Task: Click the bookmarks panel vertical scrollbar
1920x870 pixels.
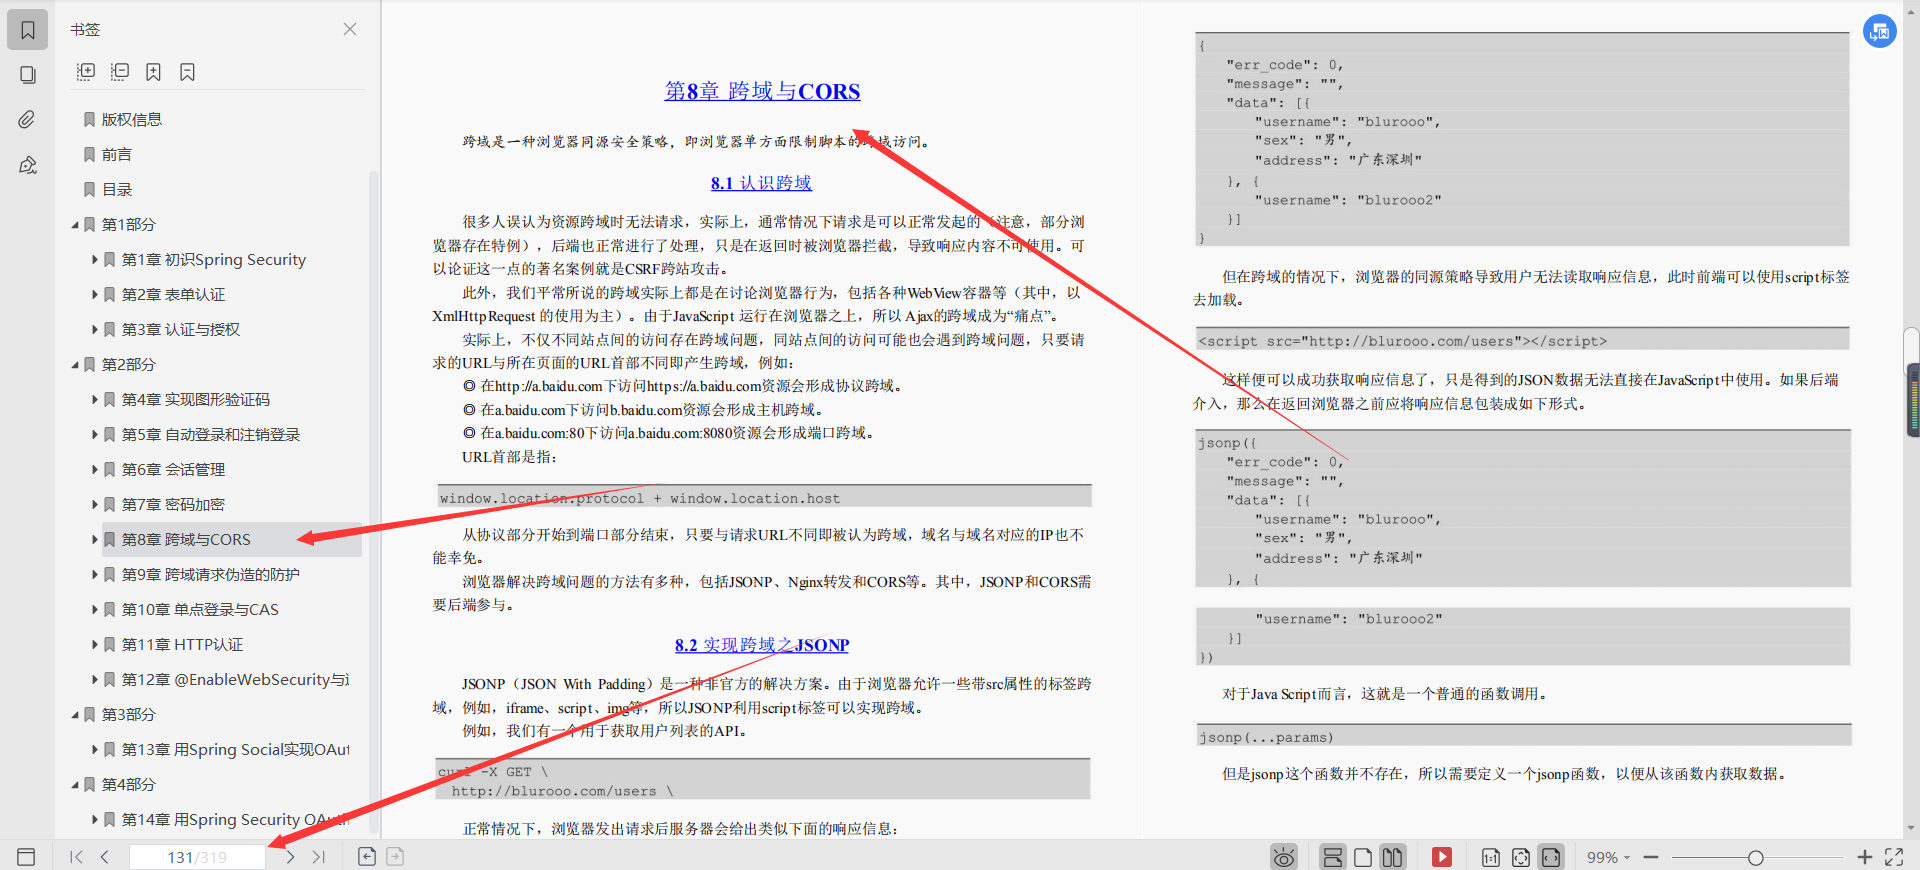Action: coord(374,500)
